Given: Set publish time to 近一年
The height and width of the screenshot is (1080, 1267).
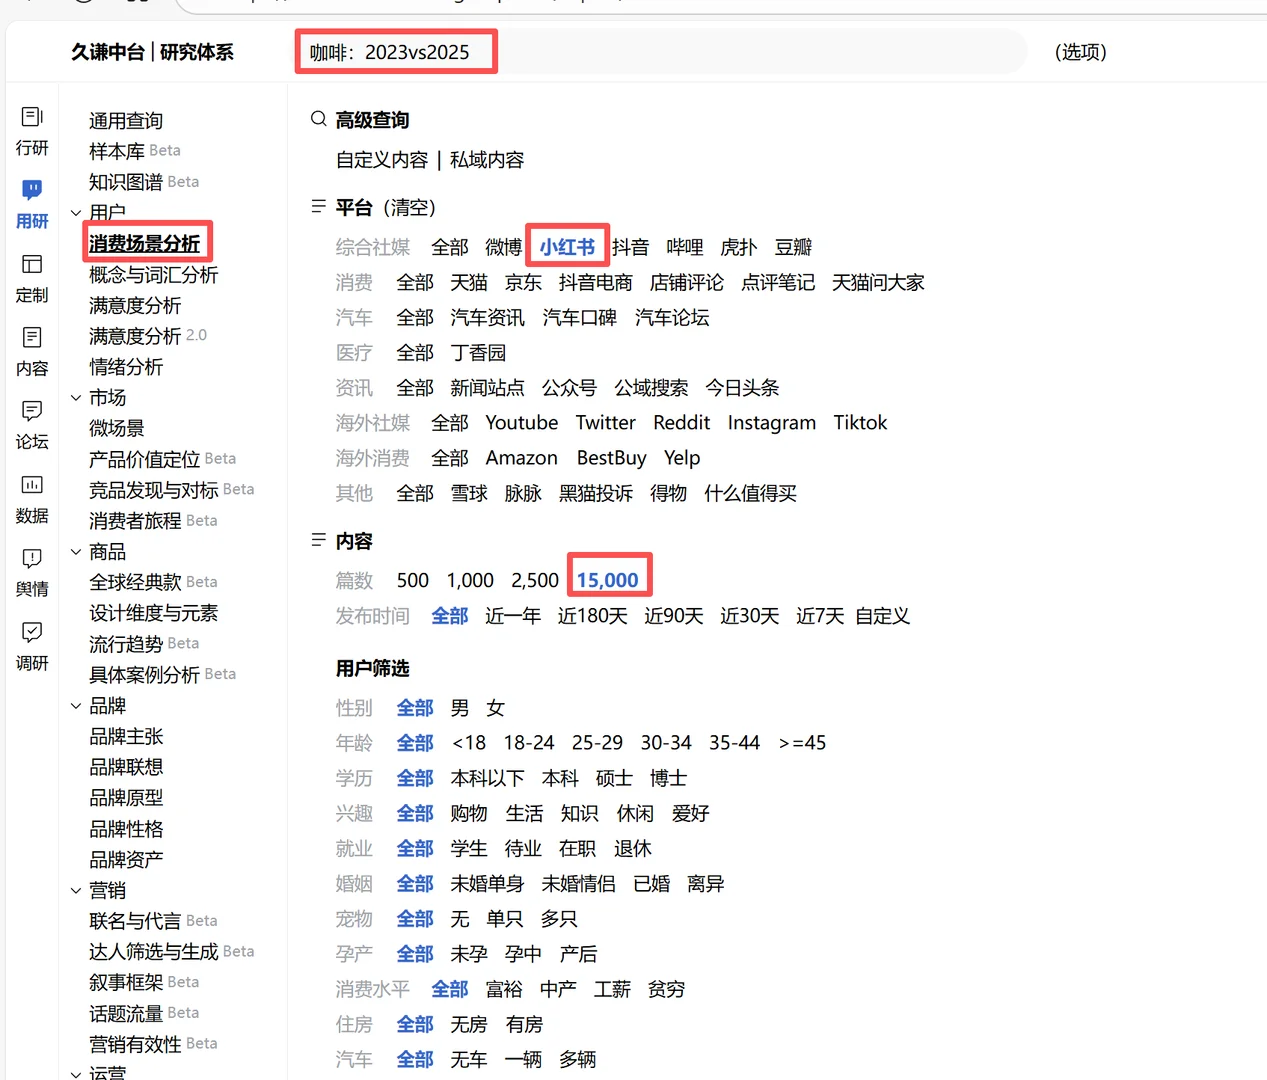Looking at the screenshot, I should point(513,616).
